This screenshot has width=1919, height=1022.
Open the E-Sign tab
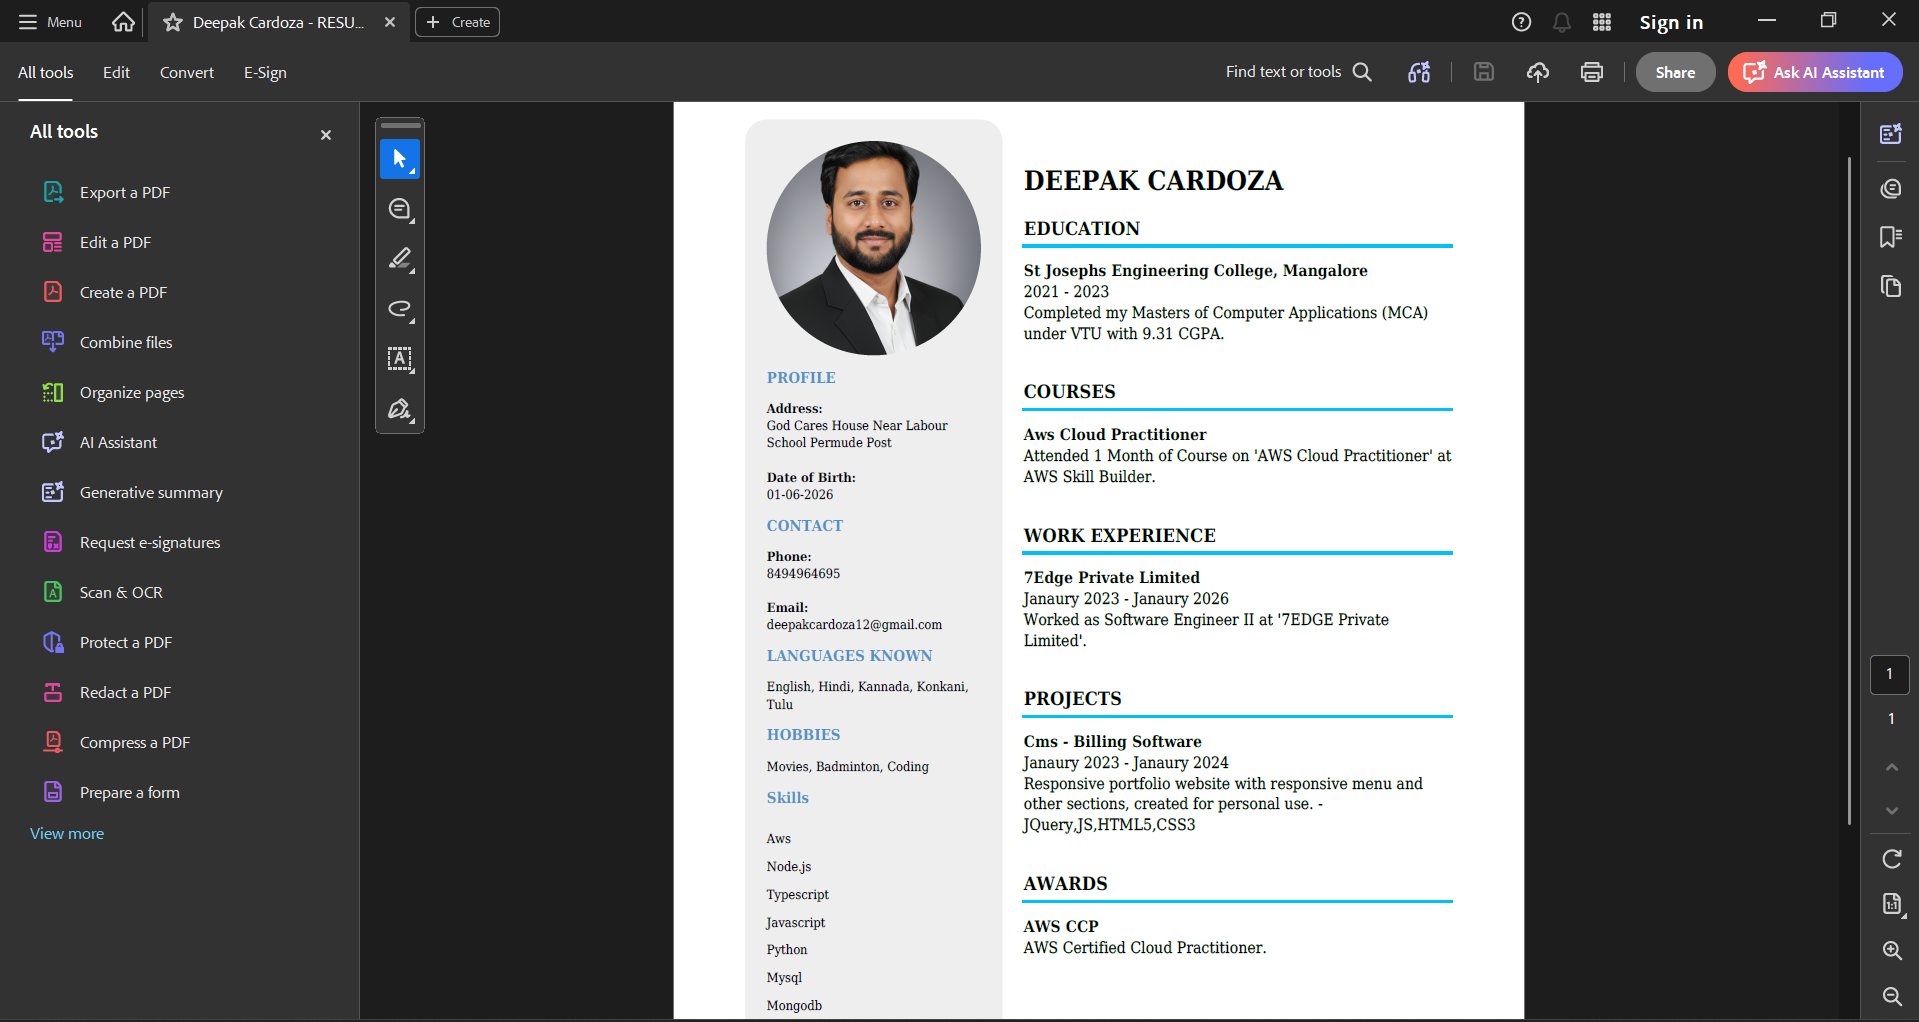pos(265,72)
